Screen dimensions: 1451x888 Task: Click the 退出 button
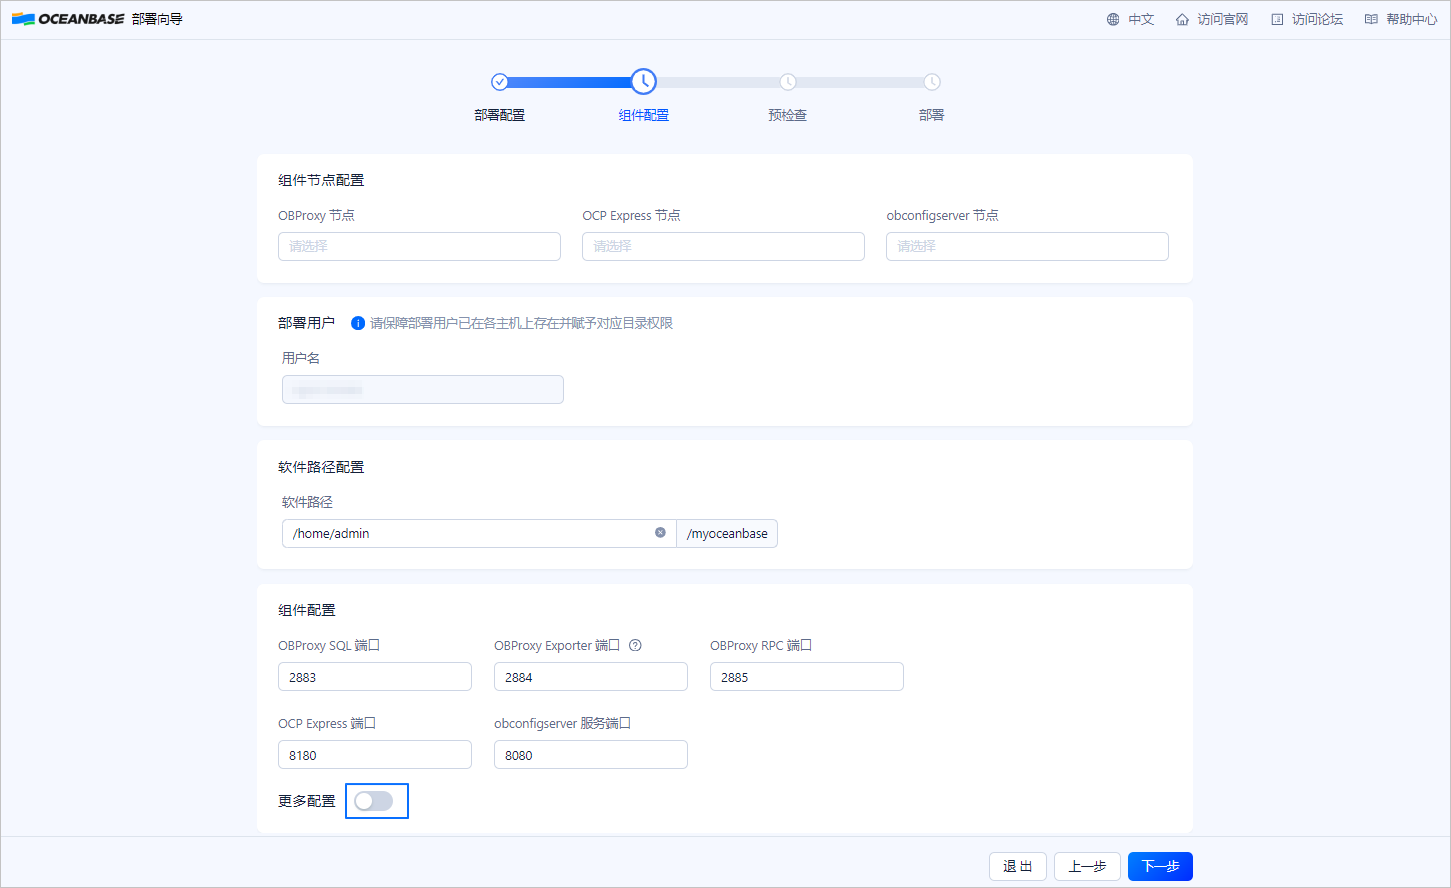coord(1018,866)
